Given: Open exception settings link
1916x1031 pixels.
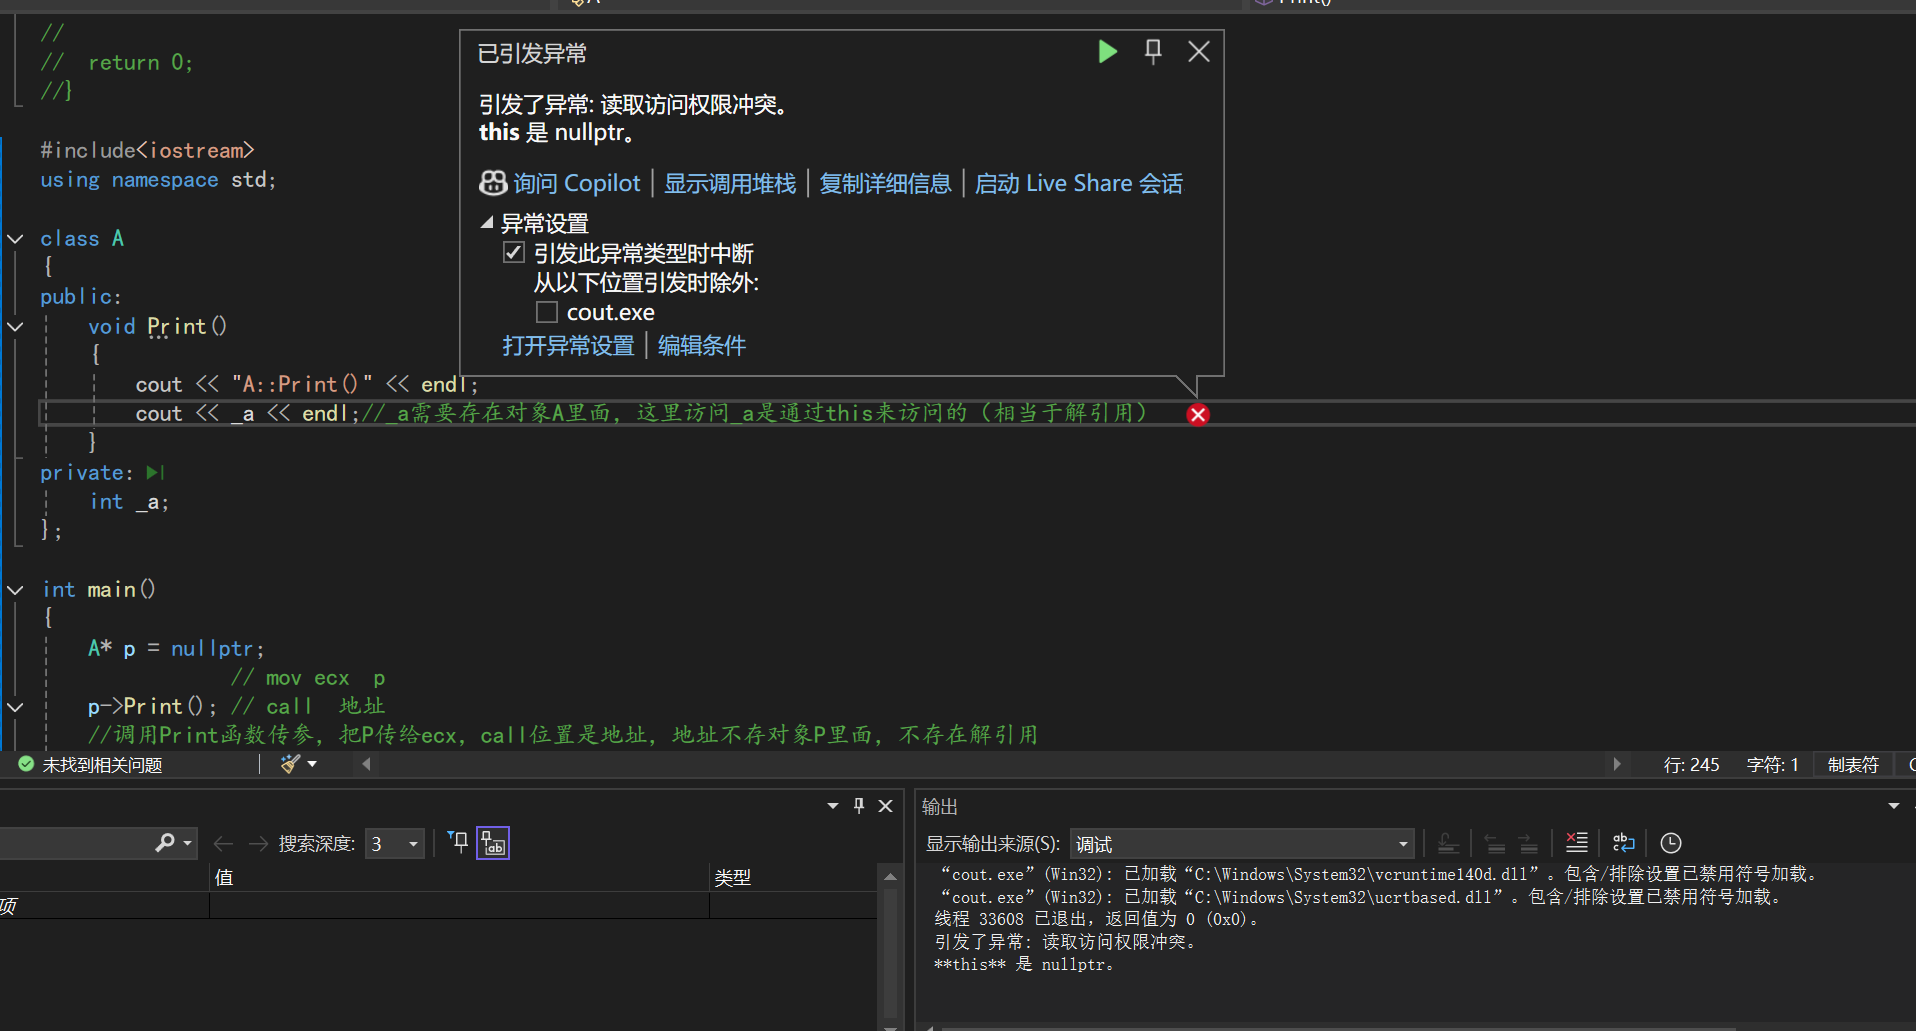Looking at the screenshot, I should coord(568,346).
